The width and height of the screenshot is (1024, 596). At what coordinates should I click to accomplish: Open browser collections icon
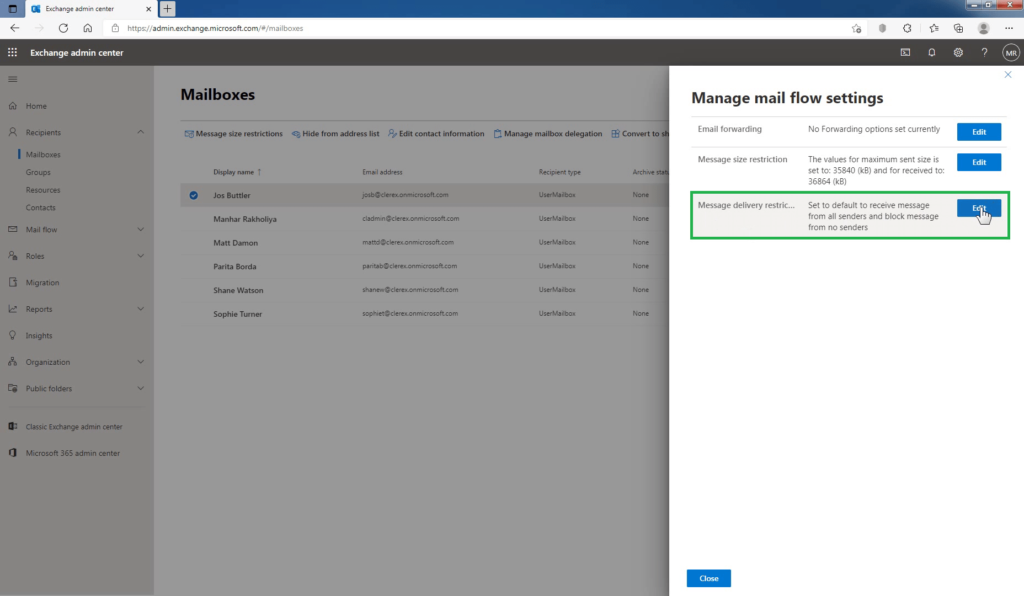[958, 28]
